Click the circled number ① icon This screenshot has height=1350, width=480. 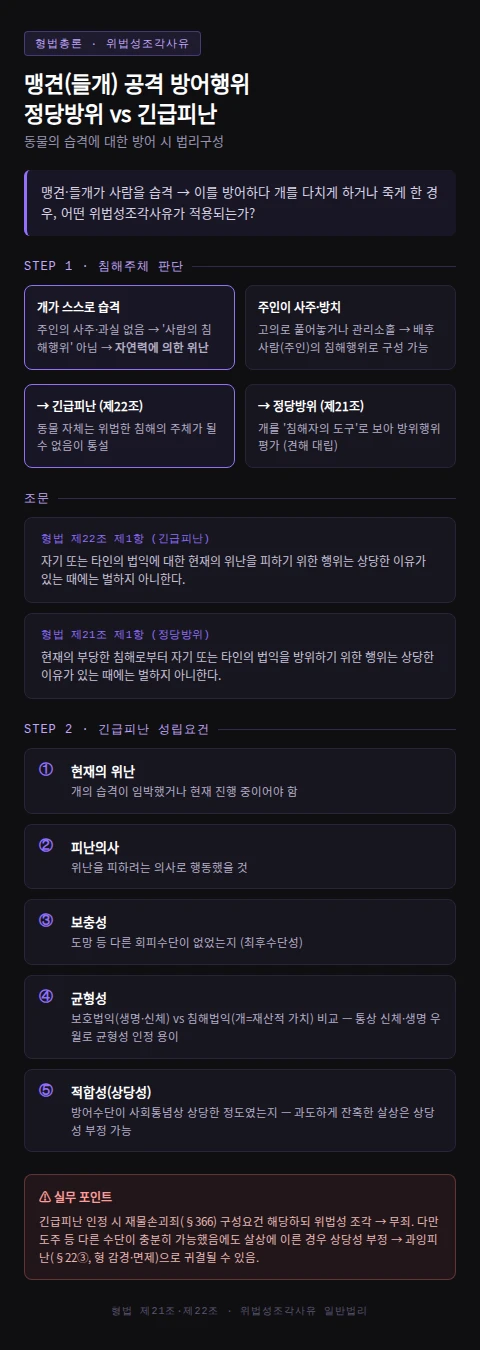(x=46, y=770)
